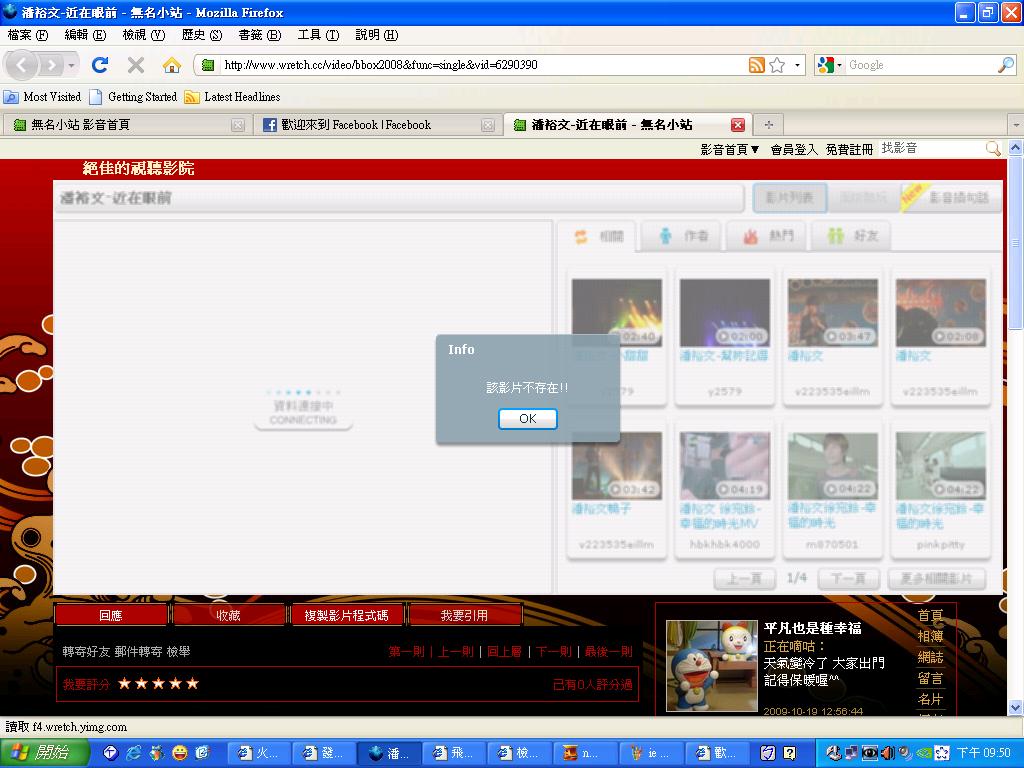Click the bookmark star icon
Screen dimensions: 1024x768
click(x=777, y=65)
